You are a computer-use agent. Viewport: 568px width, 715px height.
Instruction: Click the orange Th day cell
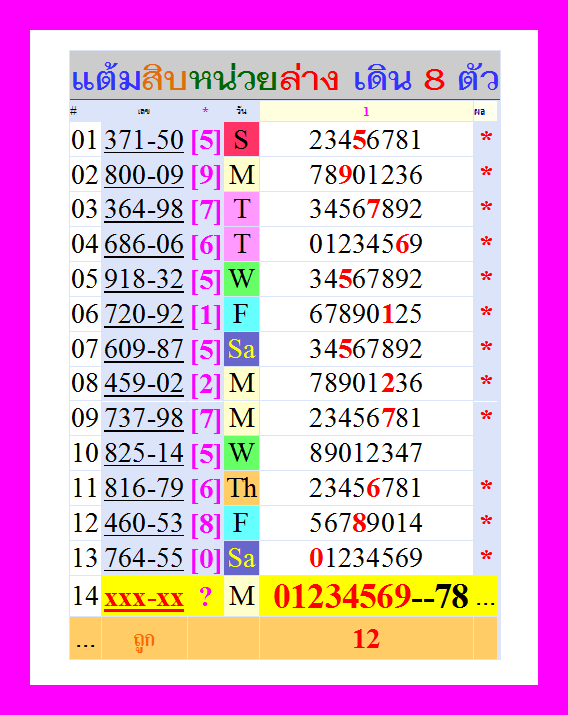coord(241,488)
